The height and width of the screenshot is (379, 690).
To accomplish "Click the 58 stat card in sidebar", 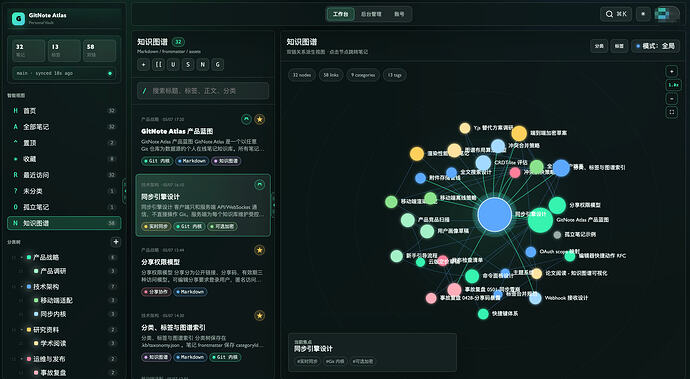I will pos(99,50).
